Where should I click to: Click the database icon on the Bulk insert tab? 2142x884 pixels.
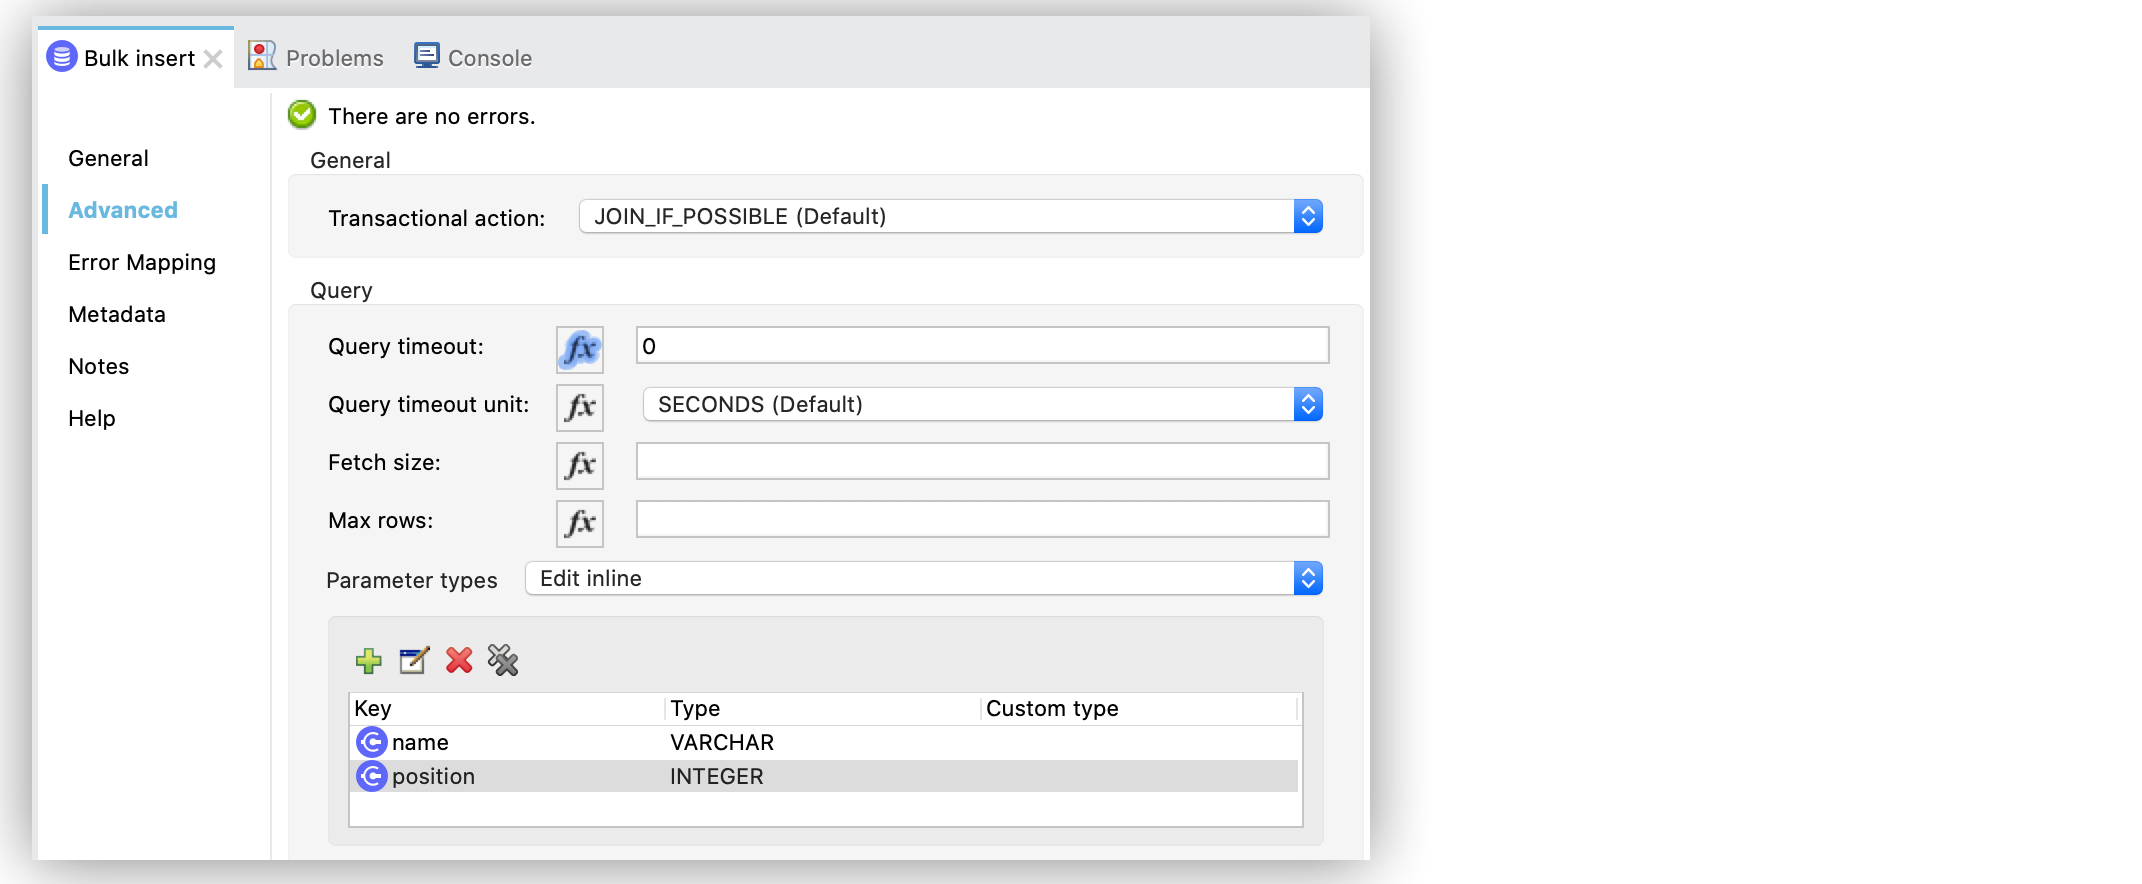tap(60, 57)
